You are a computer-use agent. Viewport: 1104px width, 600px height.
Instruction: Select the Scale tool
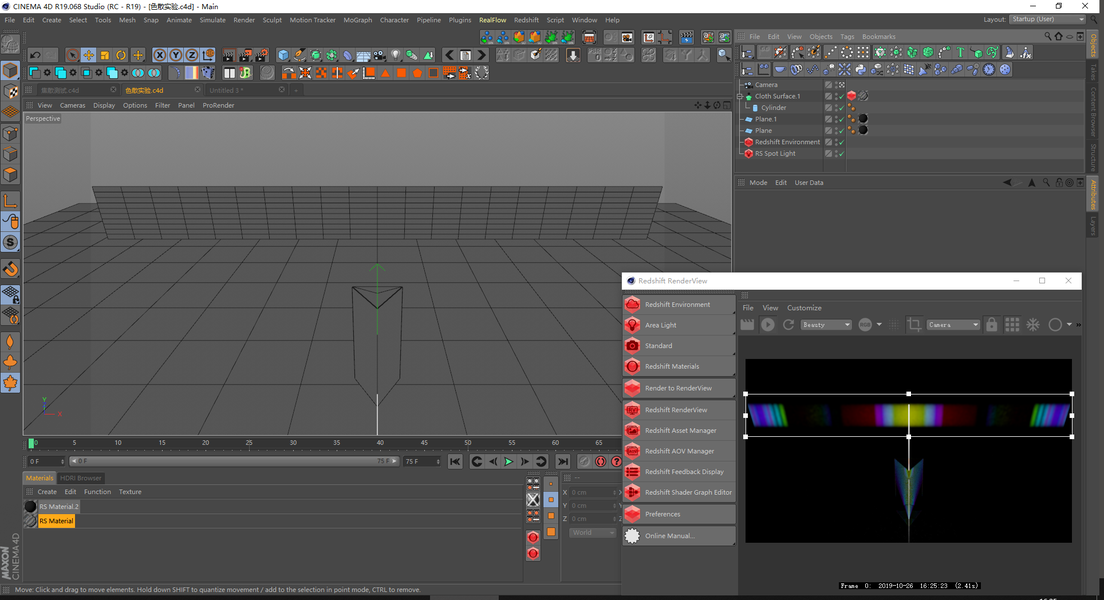click(x=105, y=55)
